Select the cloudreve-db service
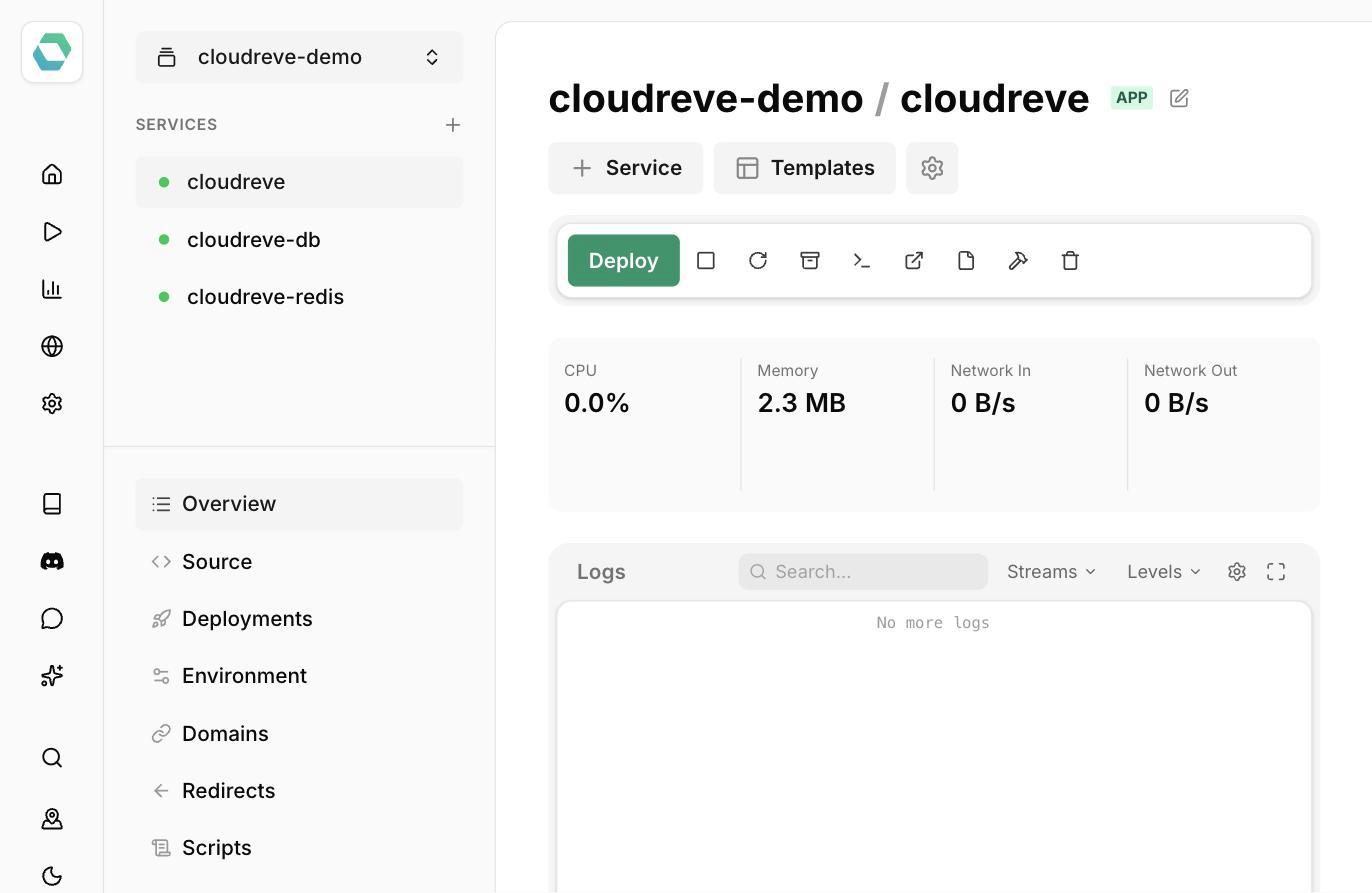 pos(299,240)
